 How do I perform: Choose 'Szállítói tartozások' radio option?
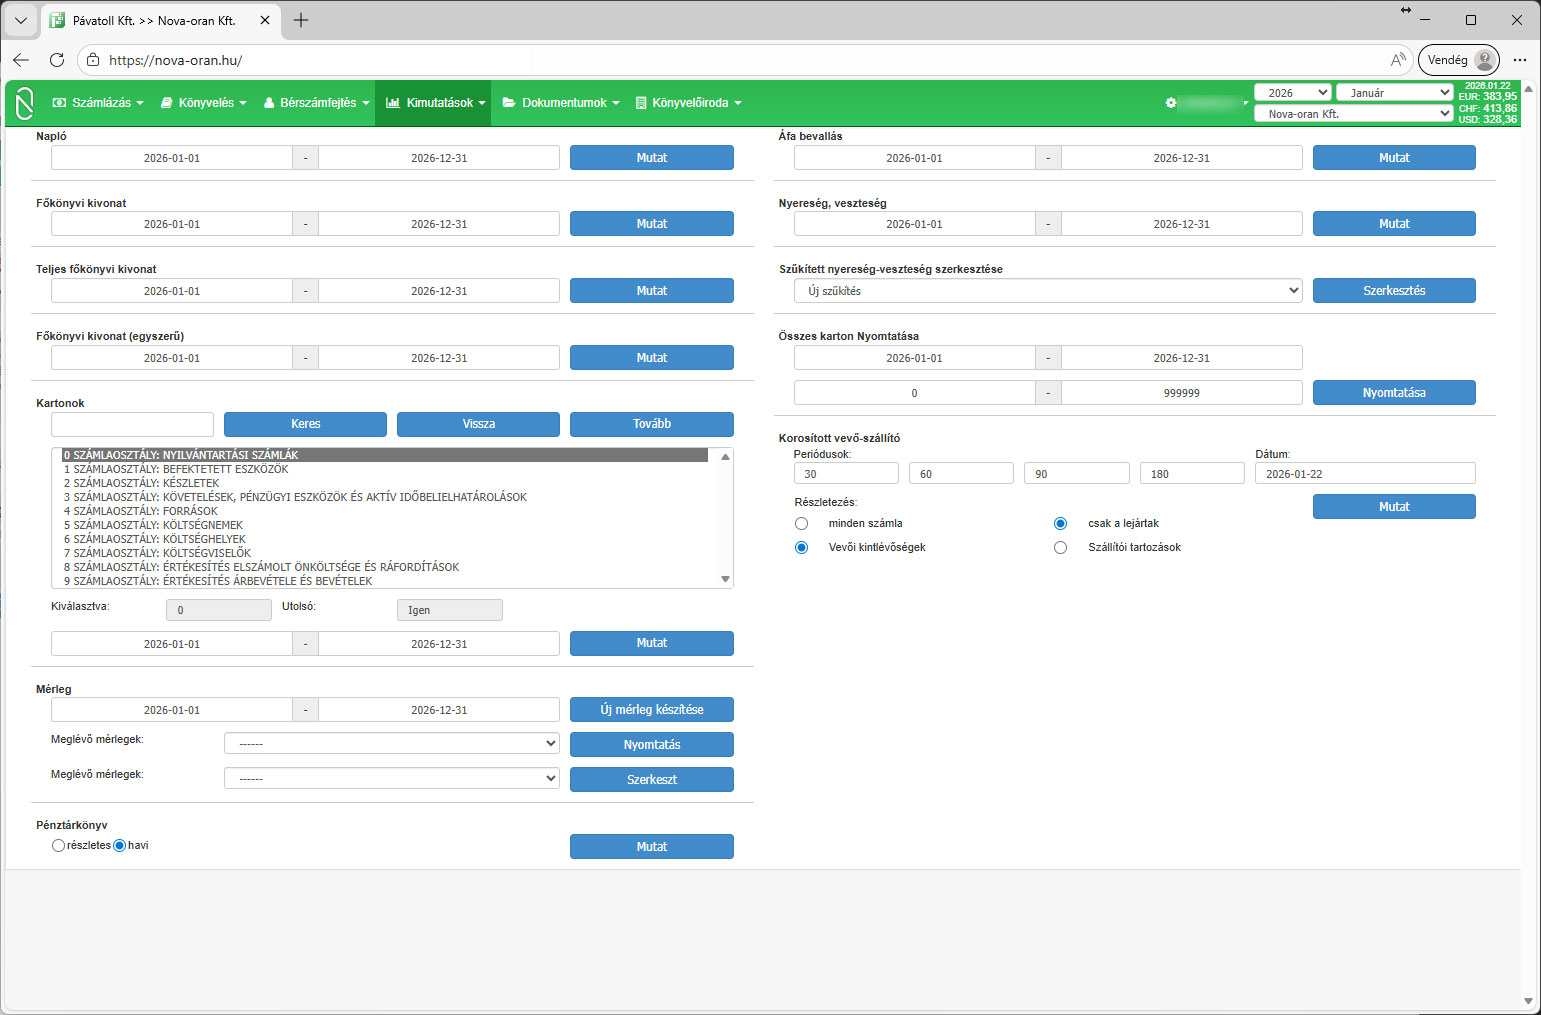click(x=1060, y=548)
